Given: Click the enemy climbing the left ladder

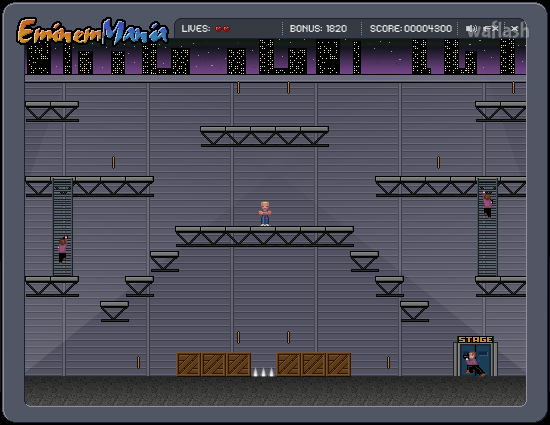Looking at the screenshot, I should tap(62, 250).
